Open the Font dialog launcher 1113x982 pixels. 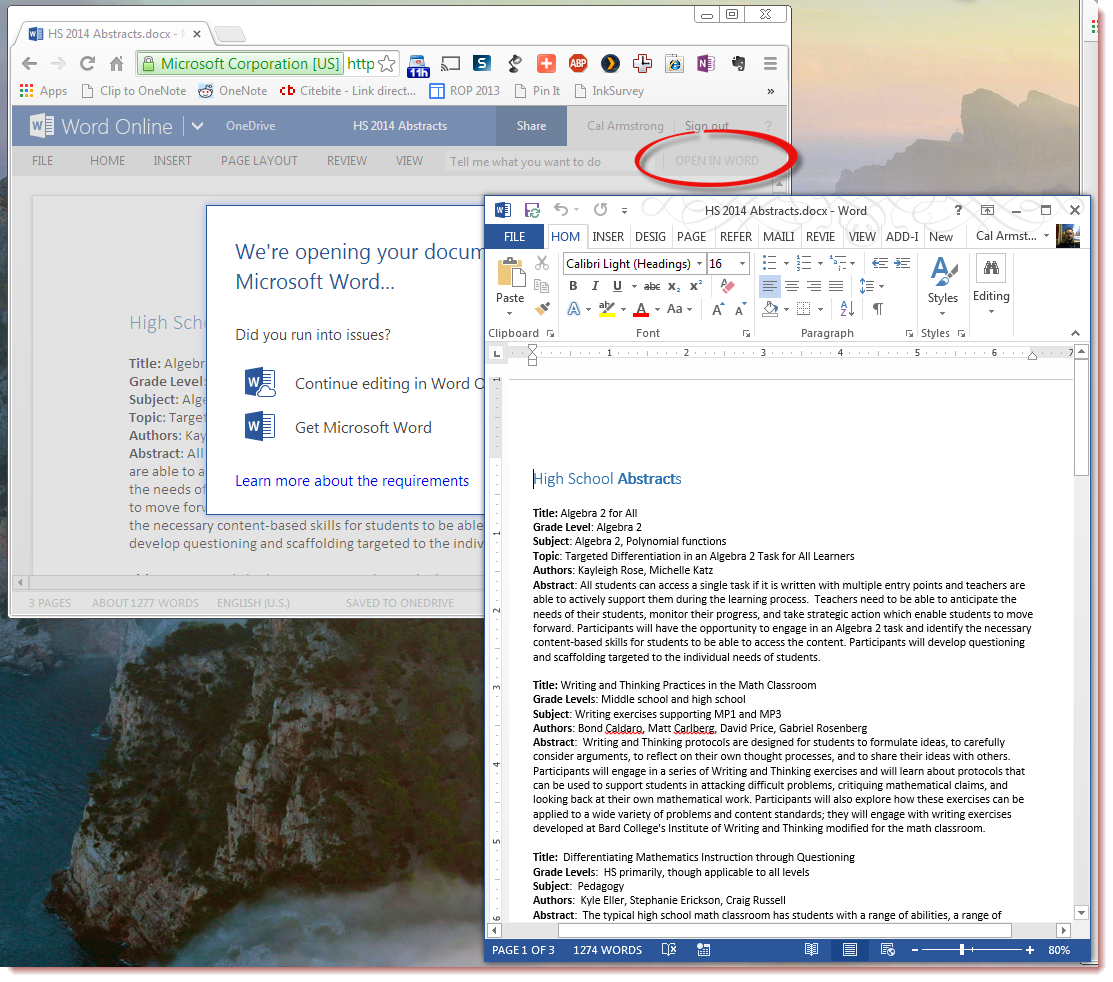pyautogui.click(x=746, y=333)
